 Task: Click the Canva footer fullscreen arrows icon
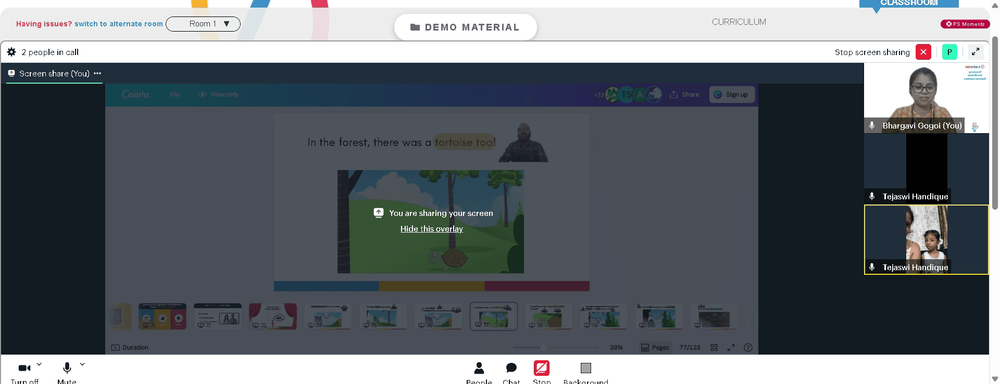(x=731, y=348)
